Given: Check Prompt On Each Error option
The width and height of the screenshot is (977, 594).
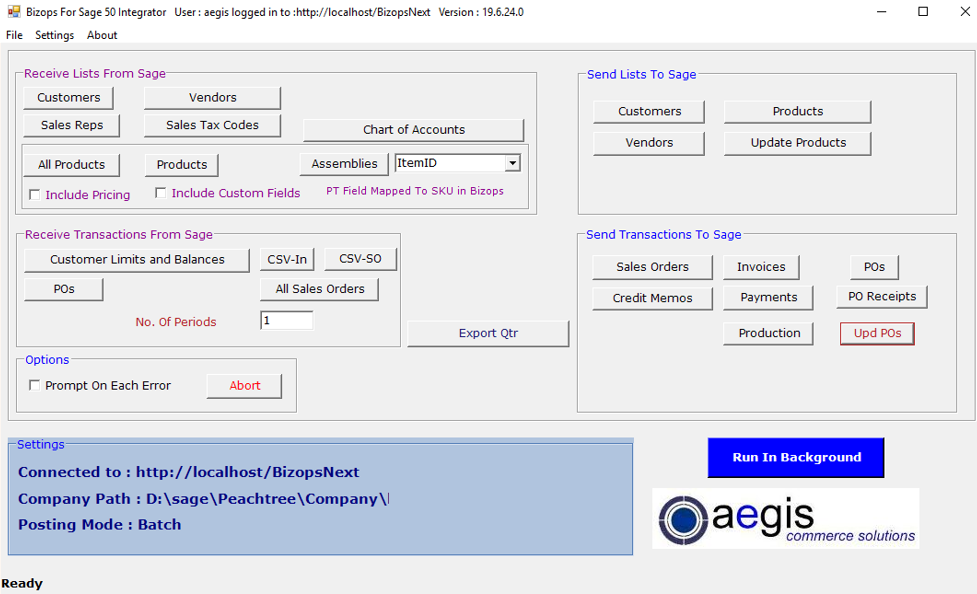Looking at the screenshot, I should click(x=35, y=385).
